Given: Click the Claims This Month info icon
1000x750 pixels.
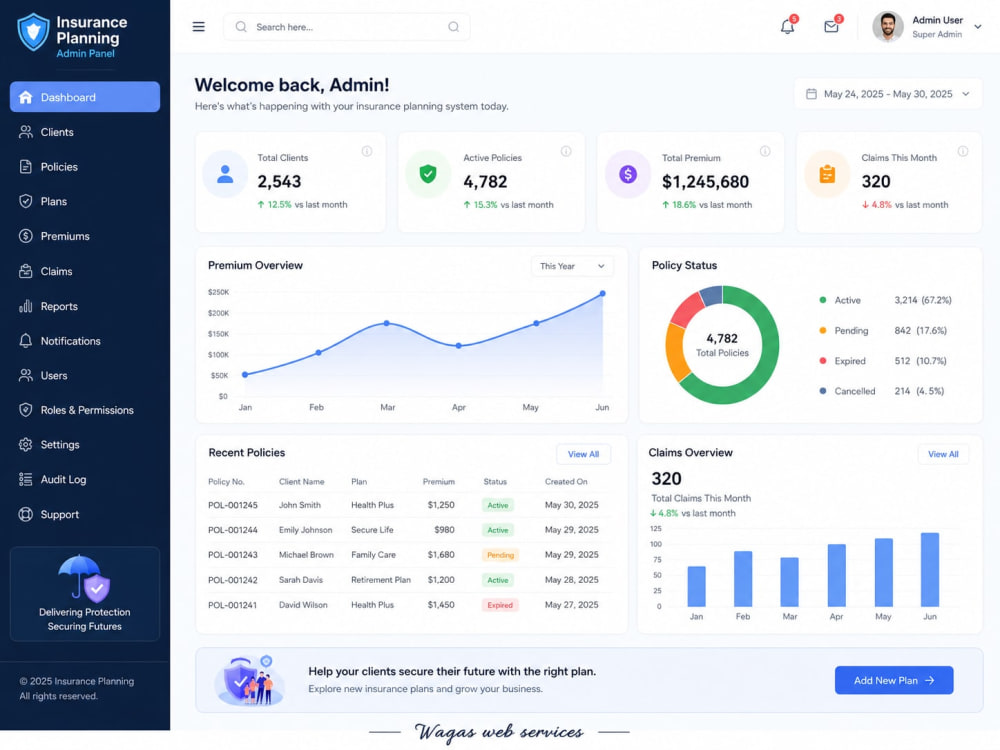Looking at the screenshot, I should click(x=963, y=151).
